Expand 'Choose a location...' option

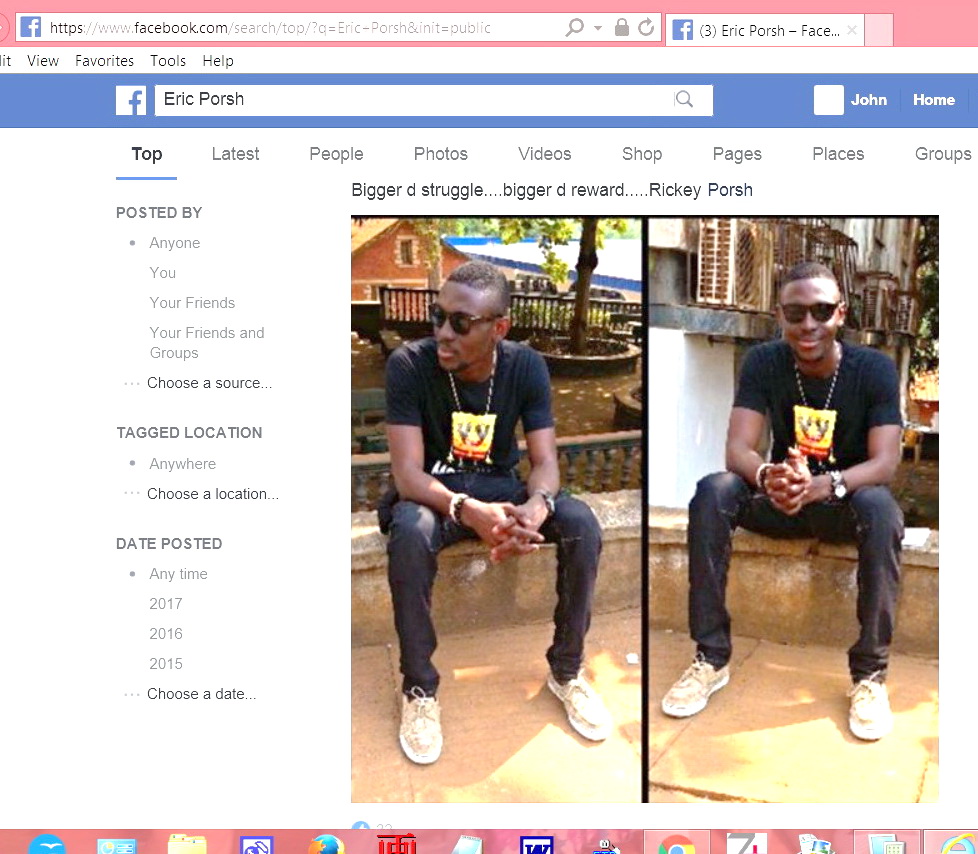212,494
